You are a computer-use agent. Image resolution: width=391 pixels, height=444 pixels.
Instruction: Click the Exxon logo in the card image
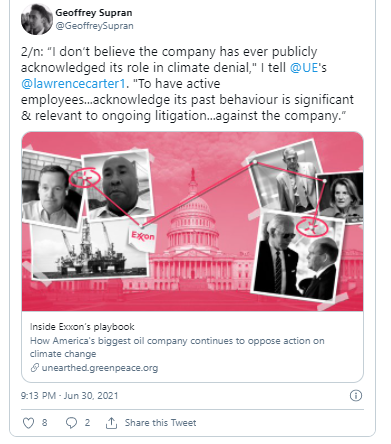pyautogui.click(x=143, y=237)
